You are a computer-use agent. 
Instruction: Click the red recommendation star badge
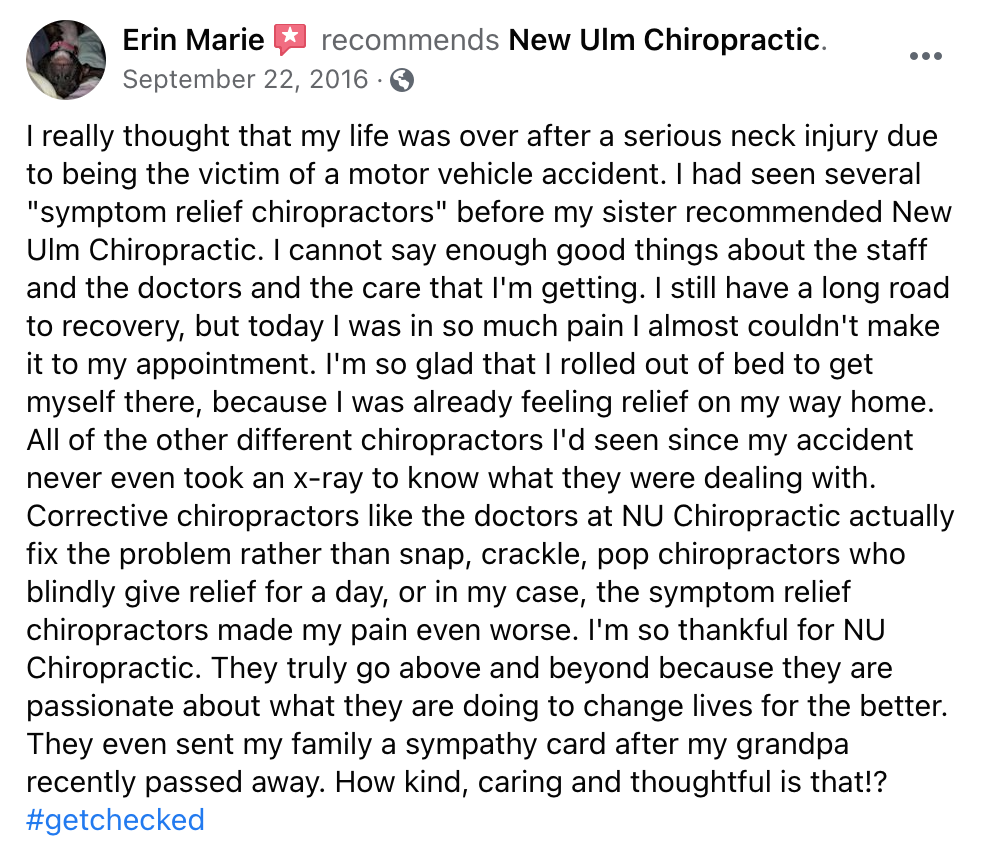(290, 40)
